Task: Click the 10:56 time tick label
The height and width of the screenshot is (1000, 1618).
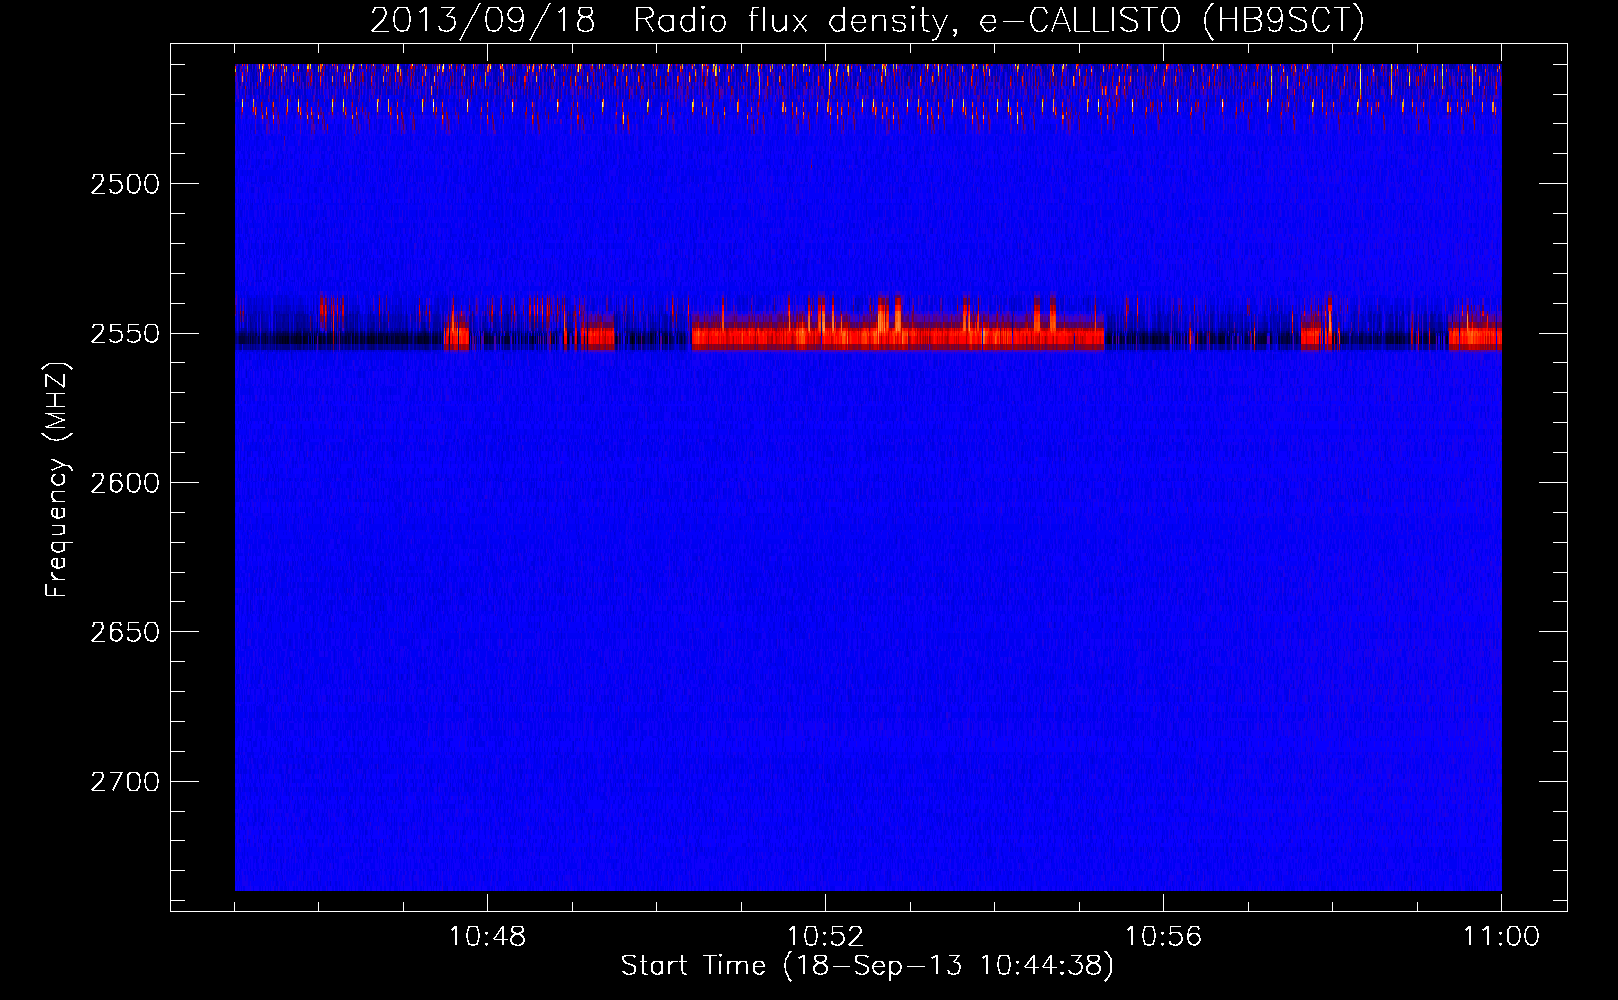Action: click(x=1163, y=937)
